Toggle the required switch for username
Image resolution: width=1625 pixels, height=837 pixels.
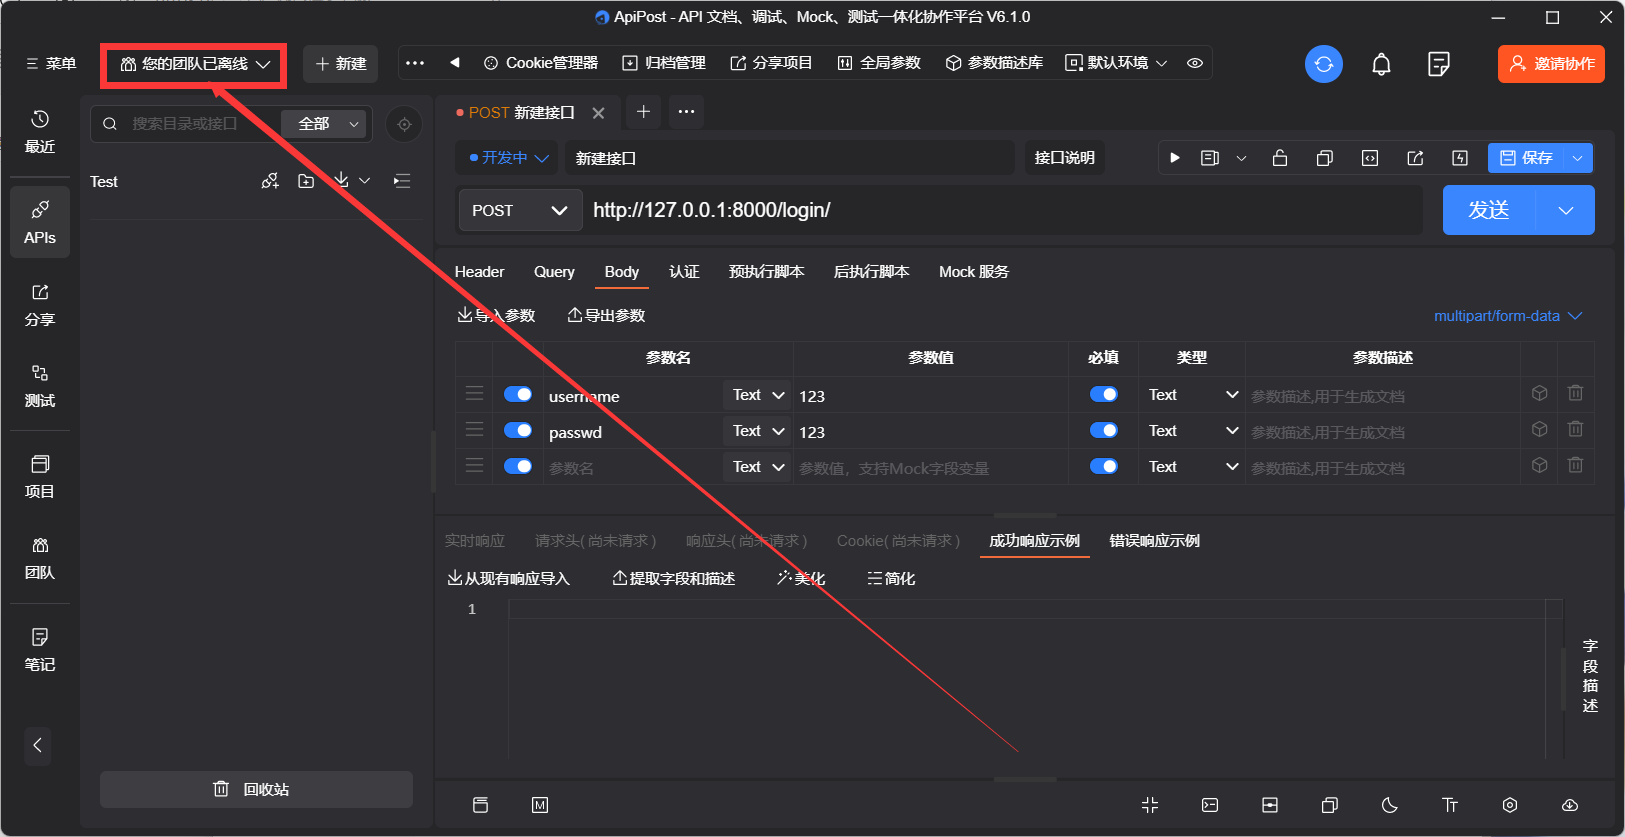1104,394
